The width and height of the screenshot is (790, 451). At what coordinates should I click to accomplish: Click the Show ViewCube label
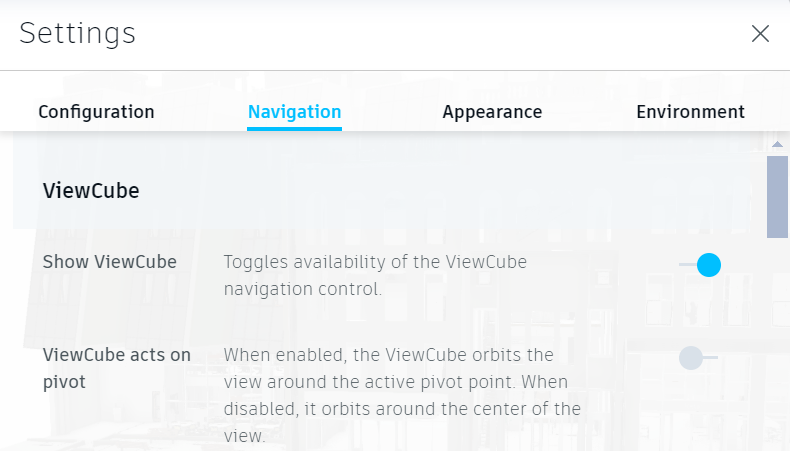(110, 263)
